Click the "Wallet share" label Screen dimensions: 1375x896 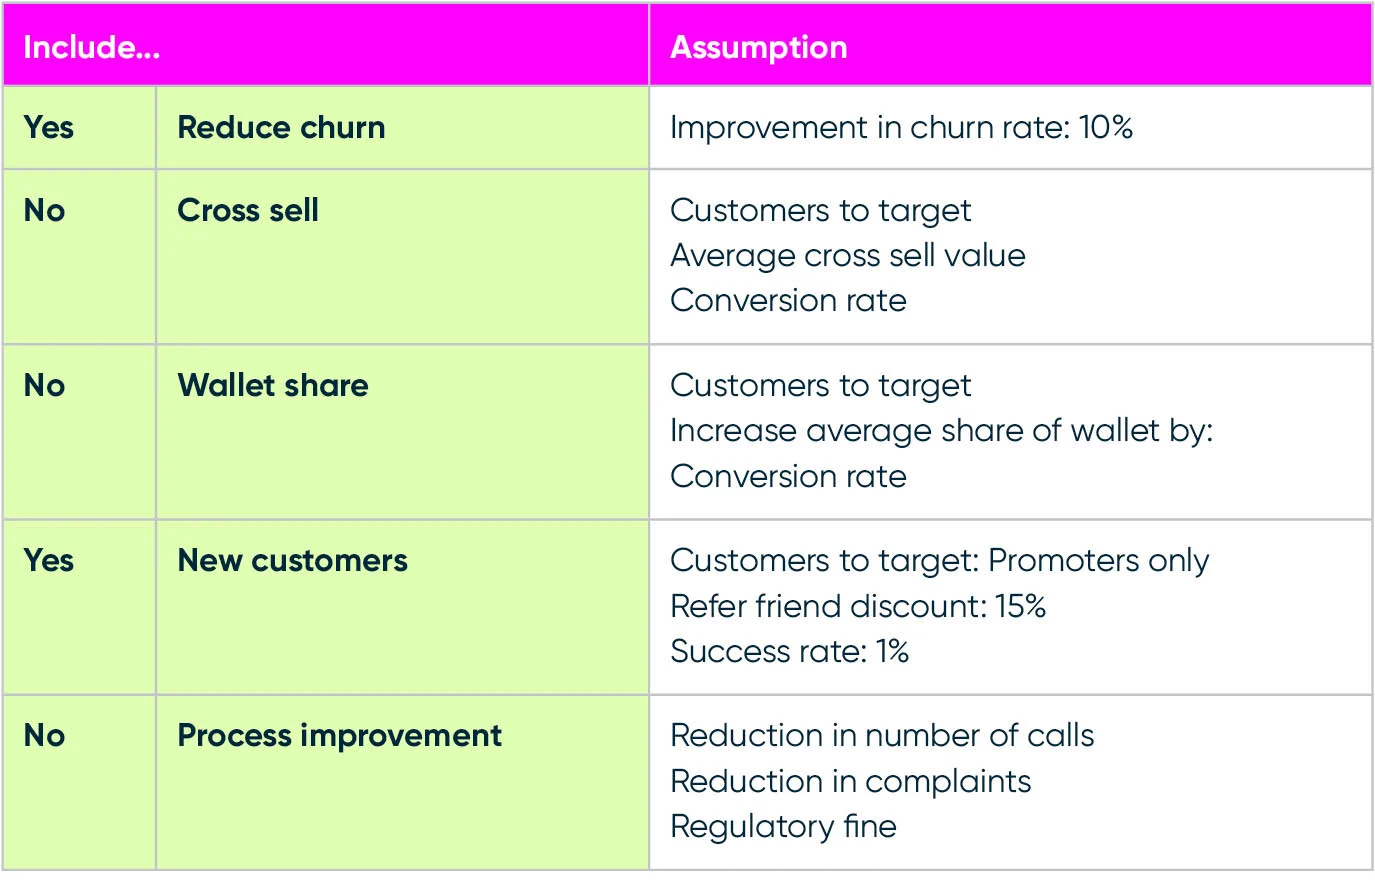point(273,386)
